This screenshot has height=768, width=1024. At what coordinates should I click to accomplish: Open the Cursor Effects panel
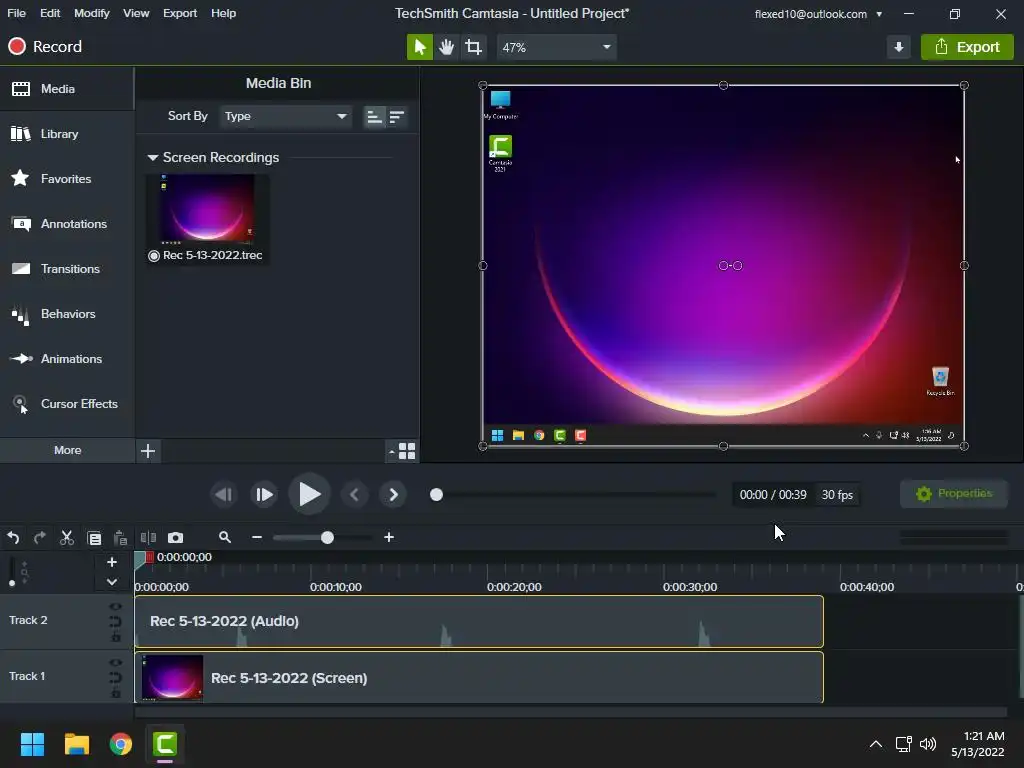(x=67, y=404)
